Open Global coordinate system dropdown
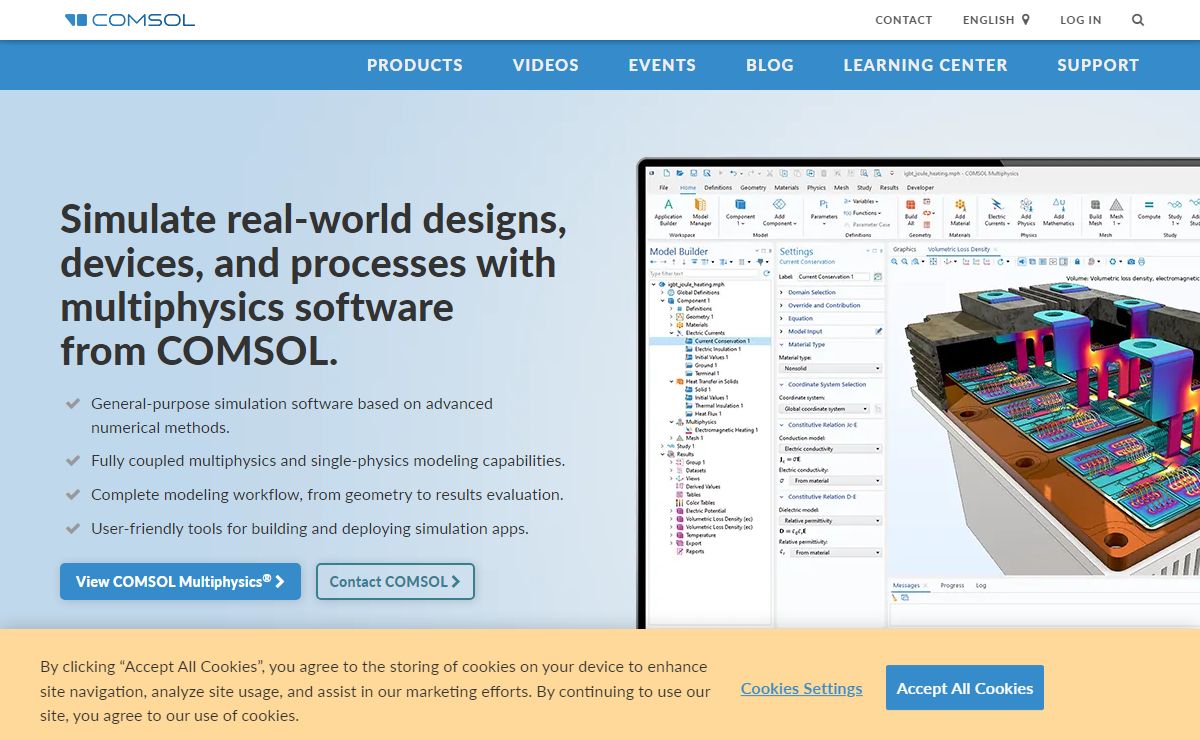 click(826, 409)
